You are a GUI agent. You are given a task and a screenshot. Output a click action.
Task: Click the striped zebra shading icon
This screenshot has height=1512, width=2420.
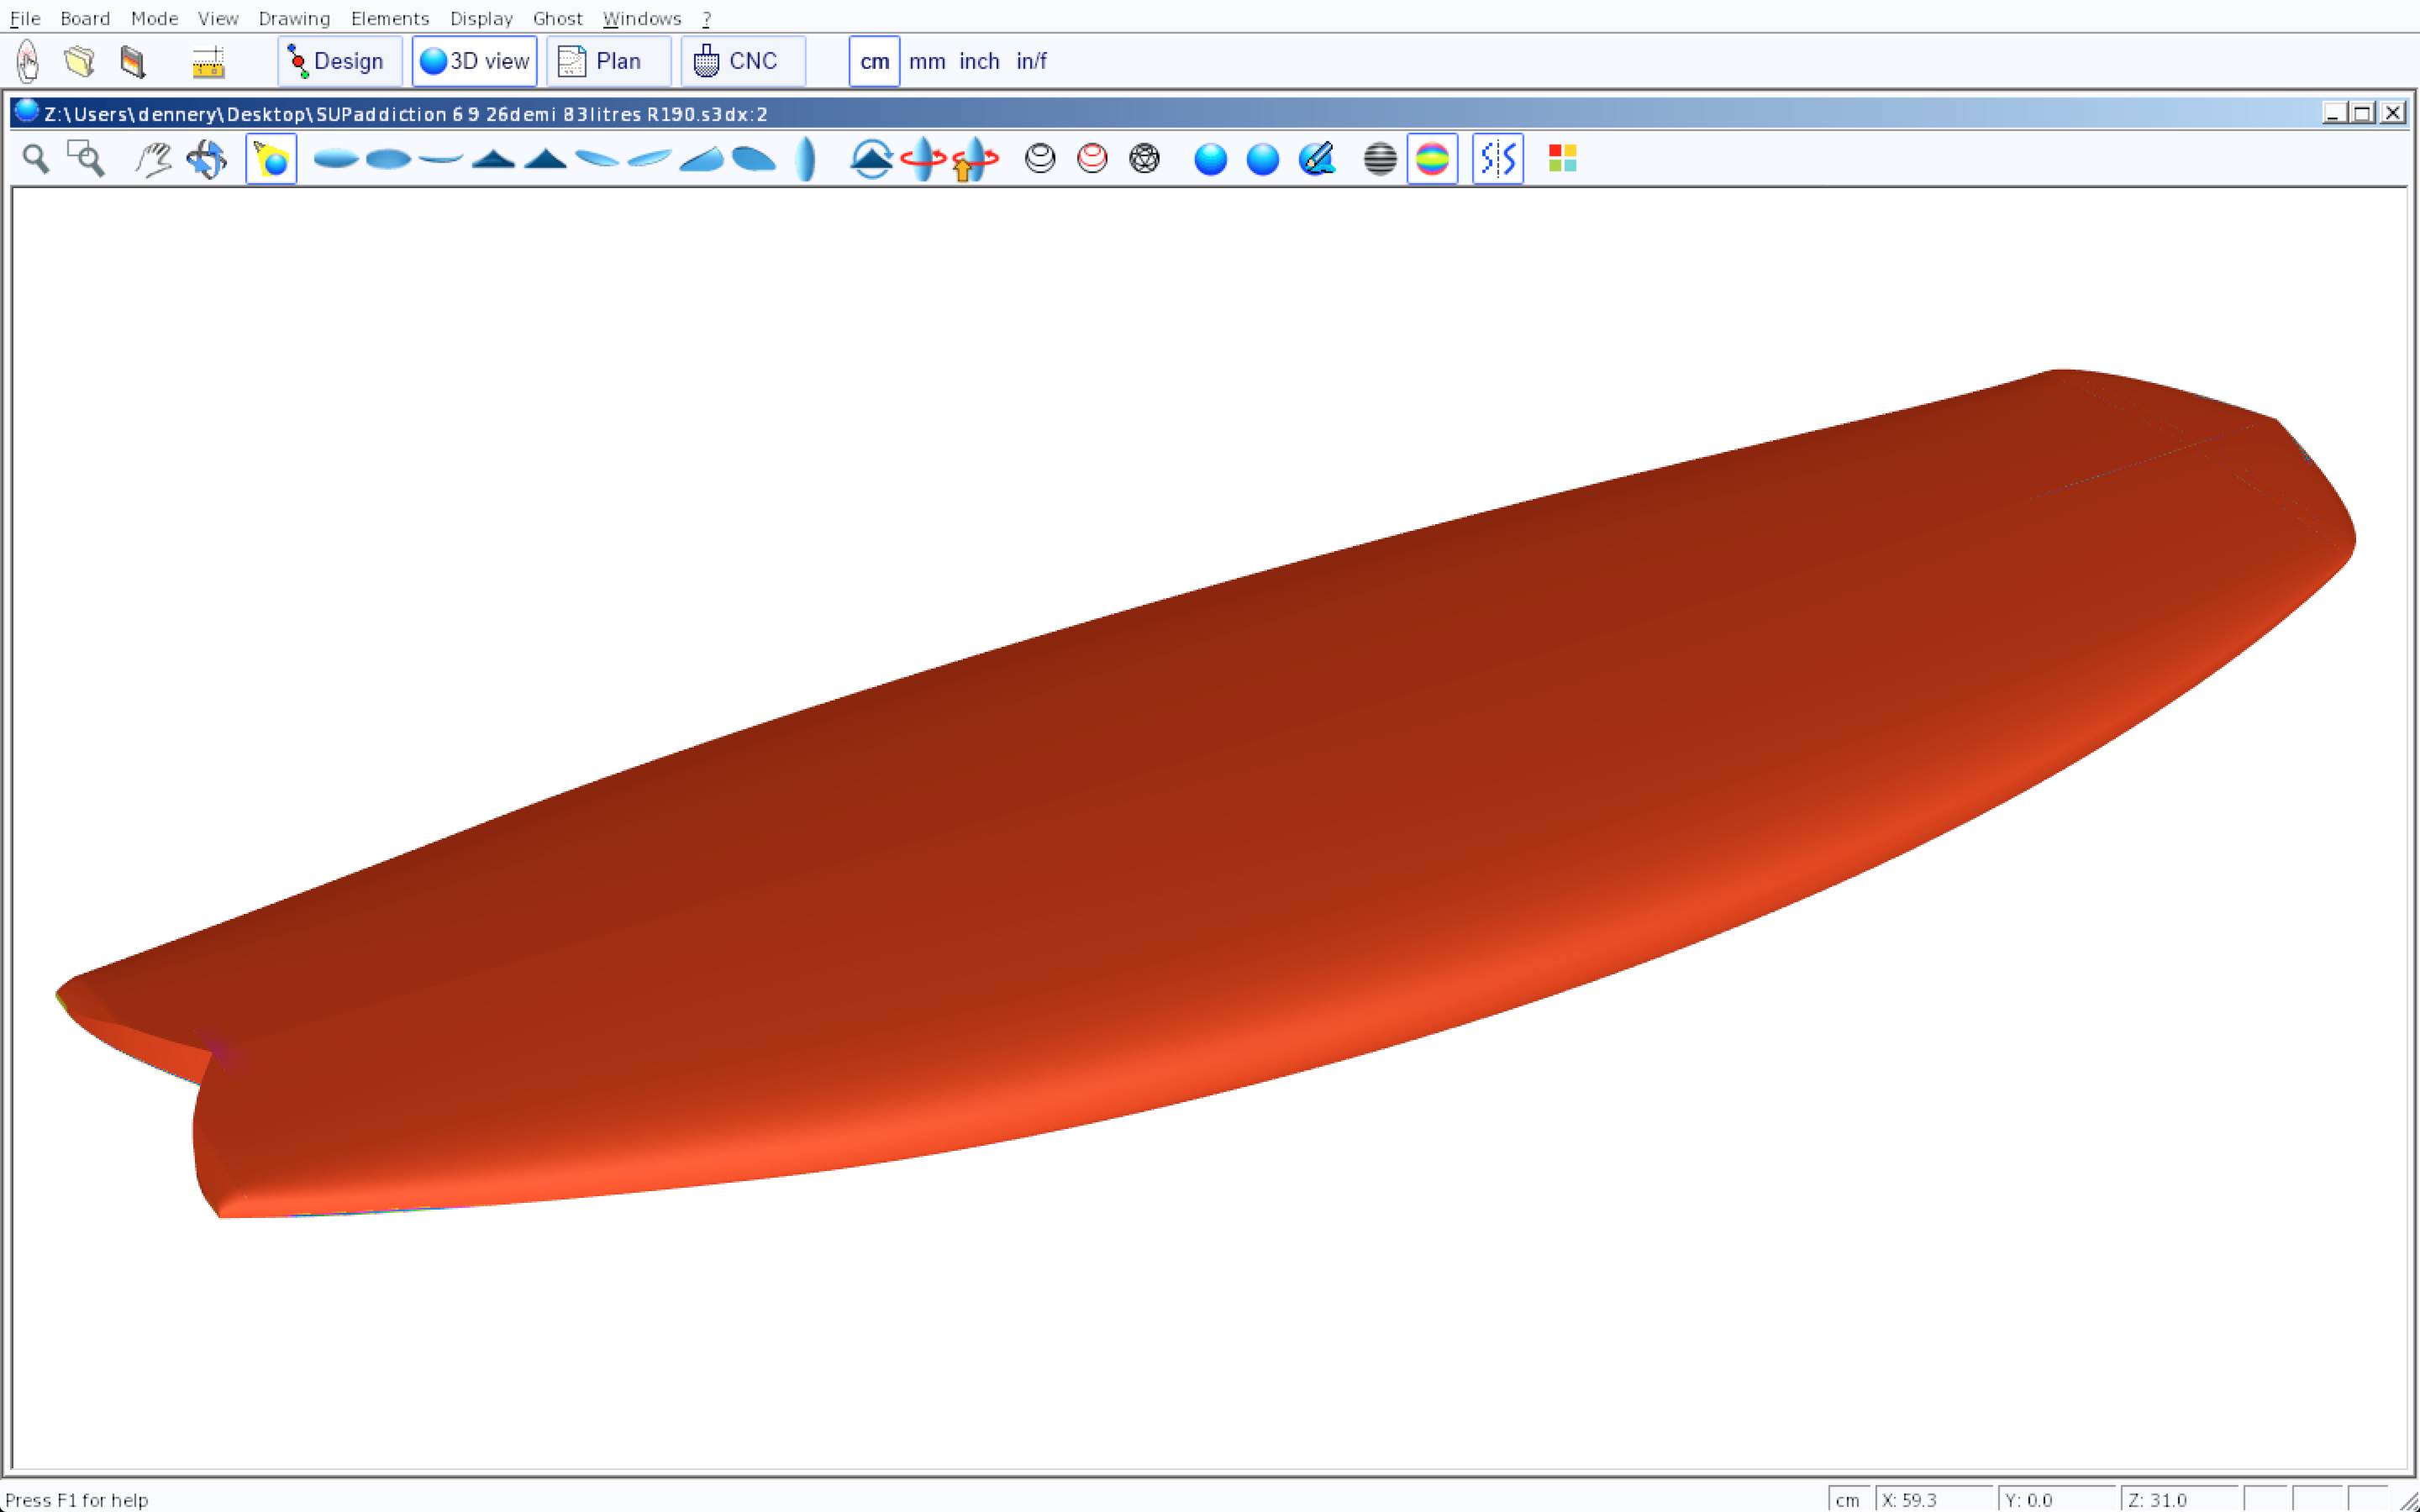(x=1379, y=159)
